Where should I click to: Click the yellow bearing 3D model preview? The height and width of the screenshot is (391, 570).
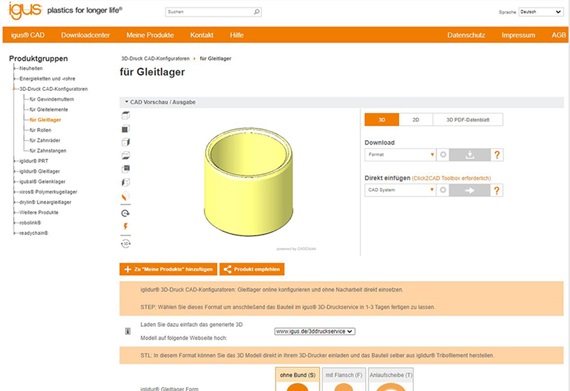[x=249, y=181]
